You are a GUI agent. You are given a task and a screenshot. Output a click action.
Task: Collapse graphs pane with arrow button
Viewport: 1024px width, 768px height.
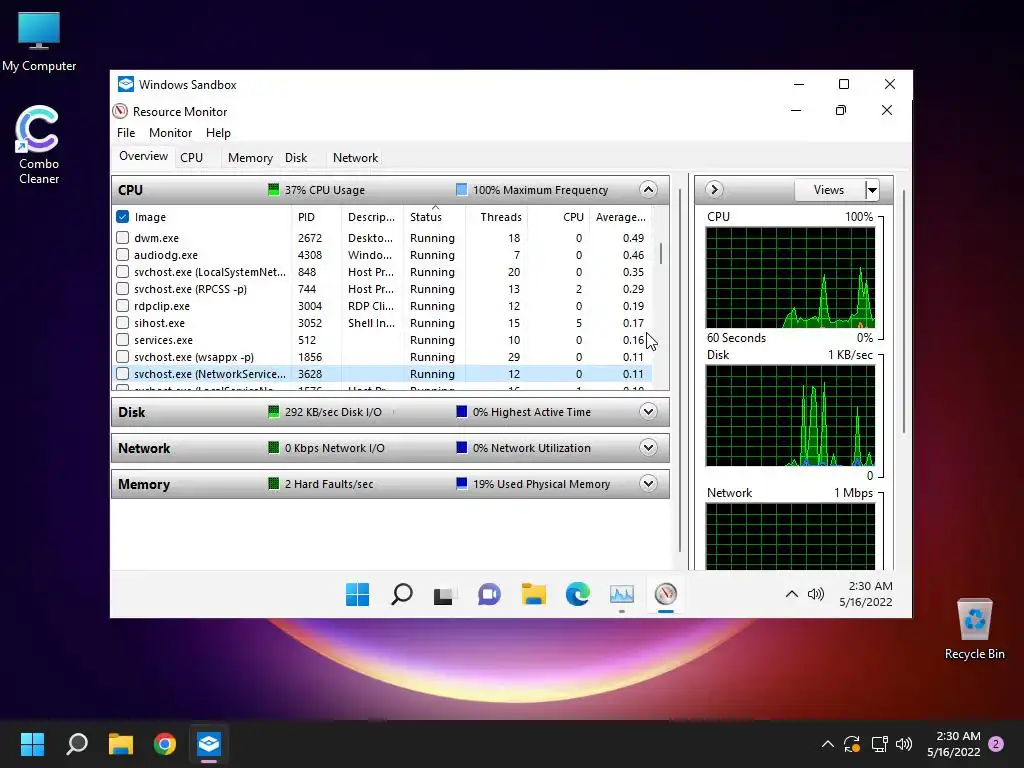tap(714, 189)
